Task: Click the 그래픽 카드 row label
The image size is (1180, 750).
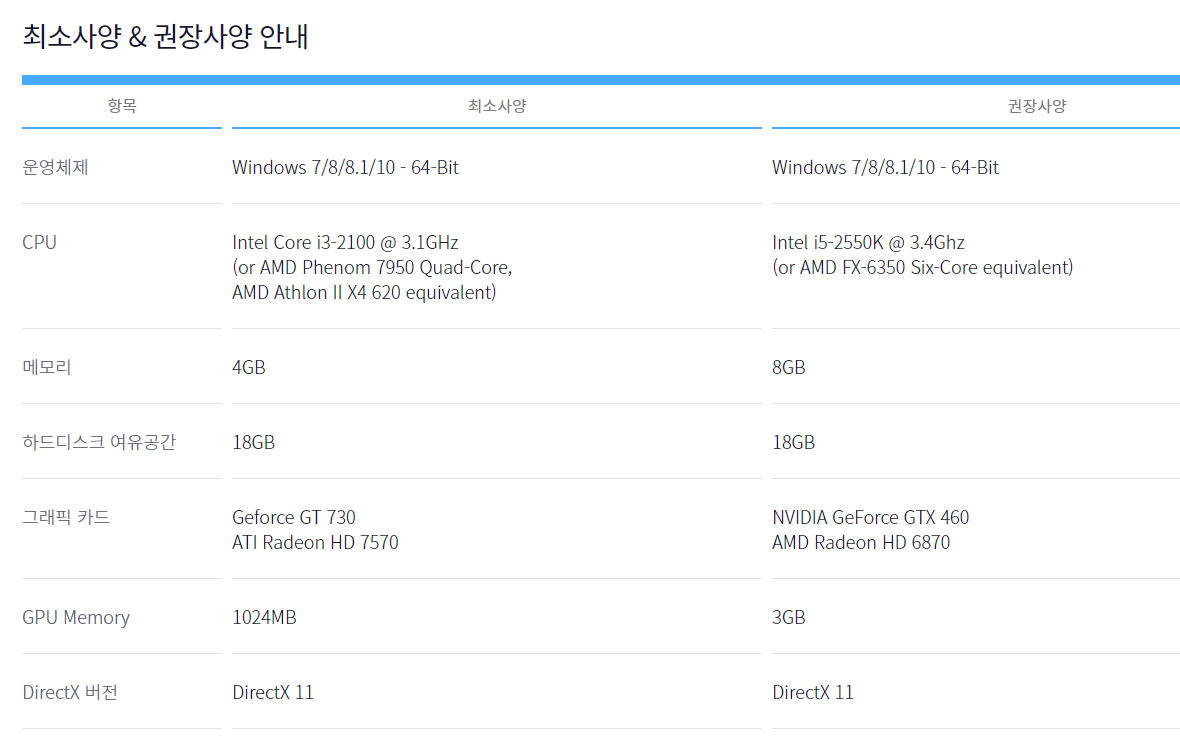Action: (x=66, y=518)
